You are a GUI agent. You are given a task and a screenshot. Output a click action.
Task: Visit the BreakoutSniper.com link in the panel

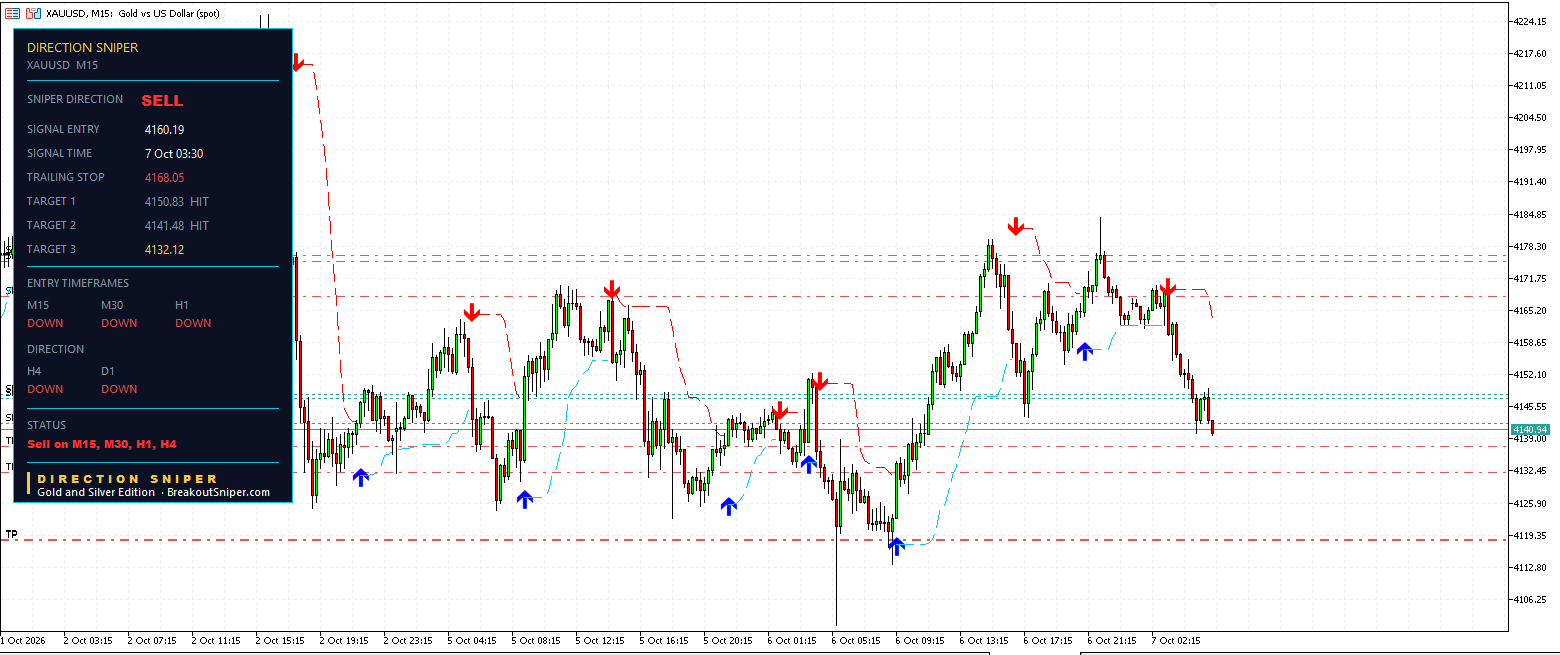pos(218,492)
